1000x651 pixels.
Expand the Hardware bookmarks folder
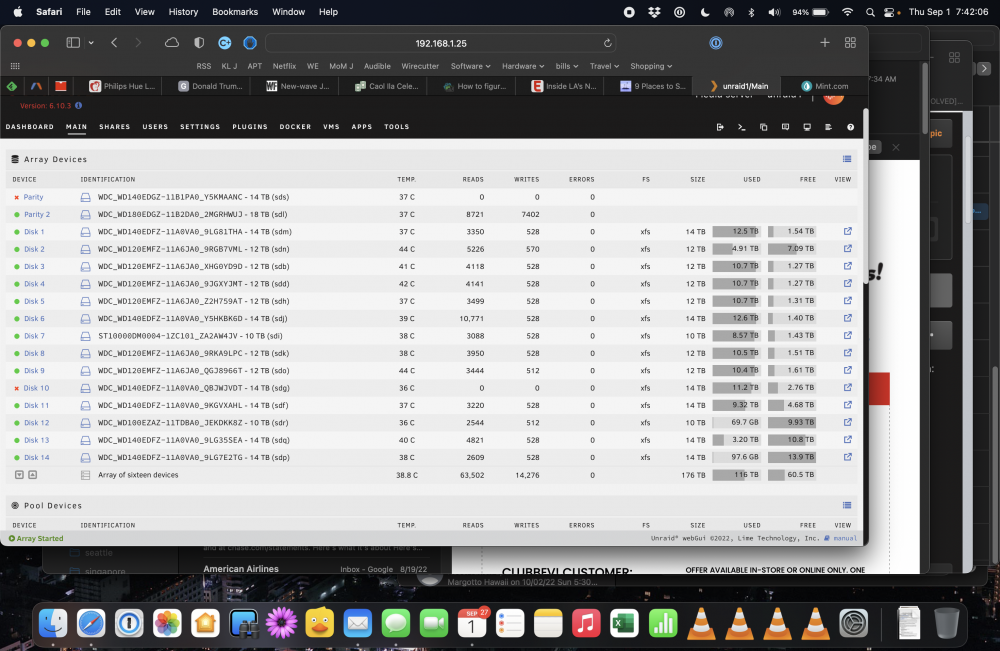coord(523,66)
